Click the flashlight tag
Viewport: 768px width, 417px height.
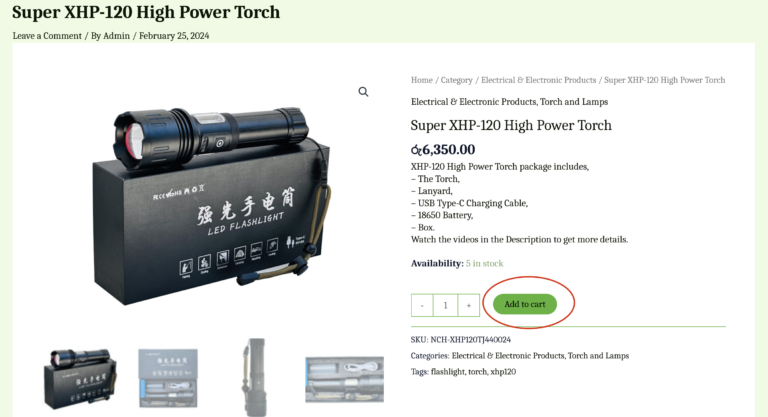point(448,371)
